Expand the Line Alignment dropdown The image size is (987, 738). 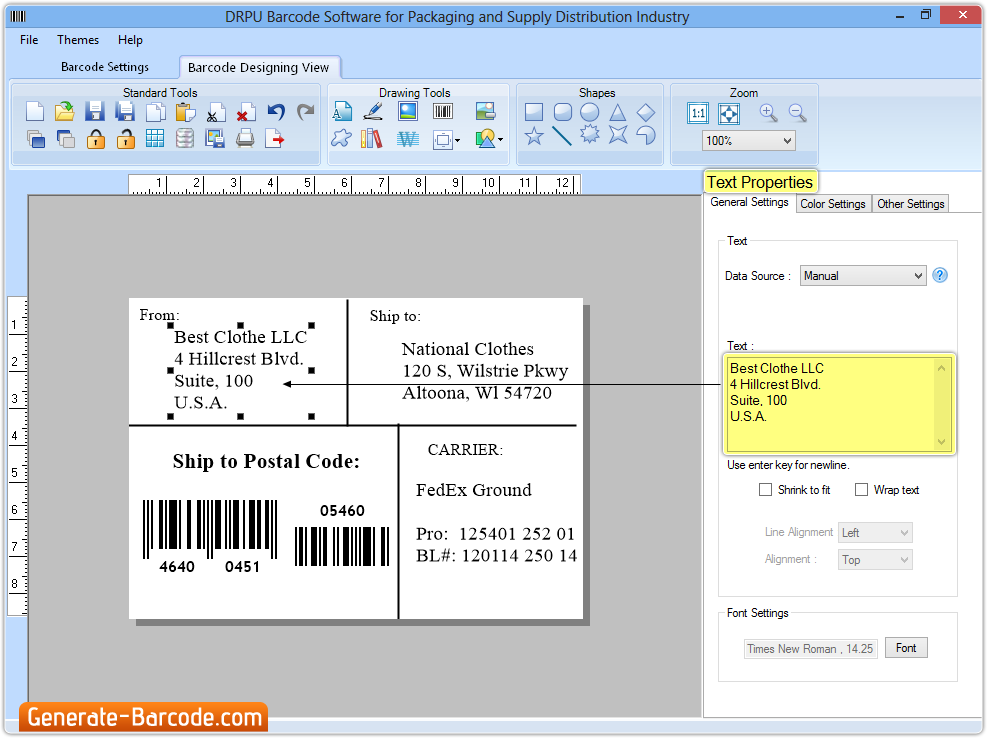click(x=874, y=533)
